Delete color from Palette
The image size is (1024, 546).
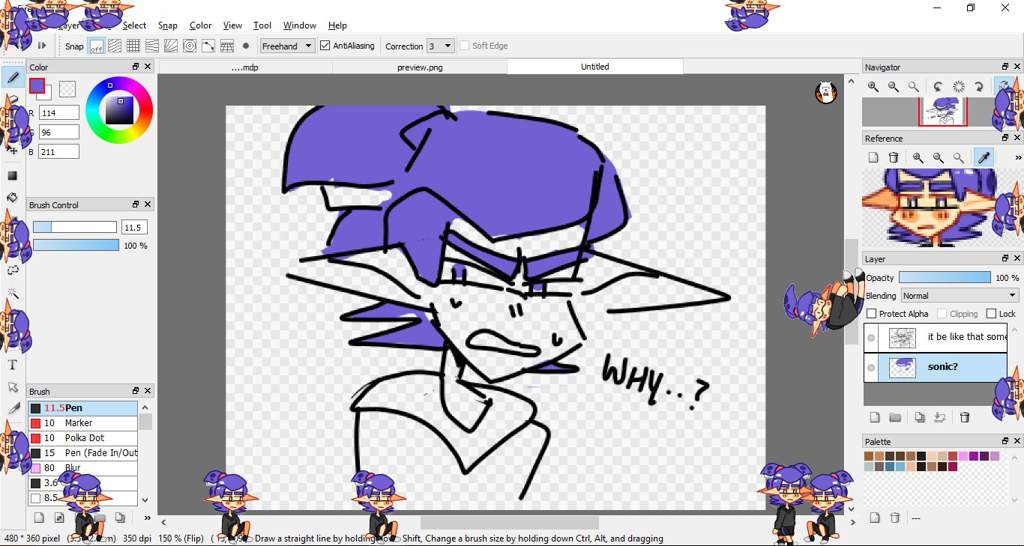[895, 518]
